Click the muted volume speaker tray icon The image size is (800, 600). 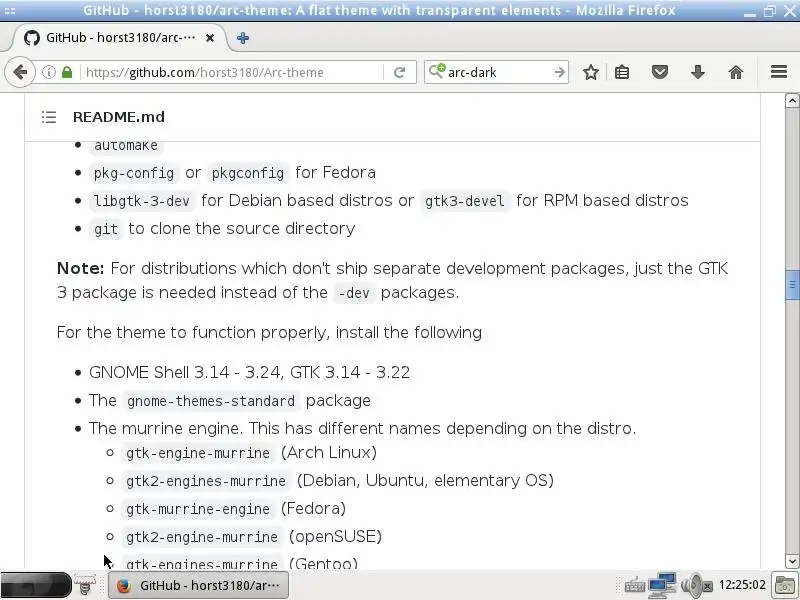tap(696, 585)
